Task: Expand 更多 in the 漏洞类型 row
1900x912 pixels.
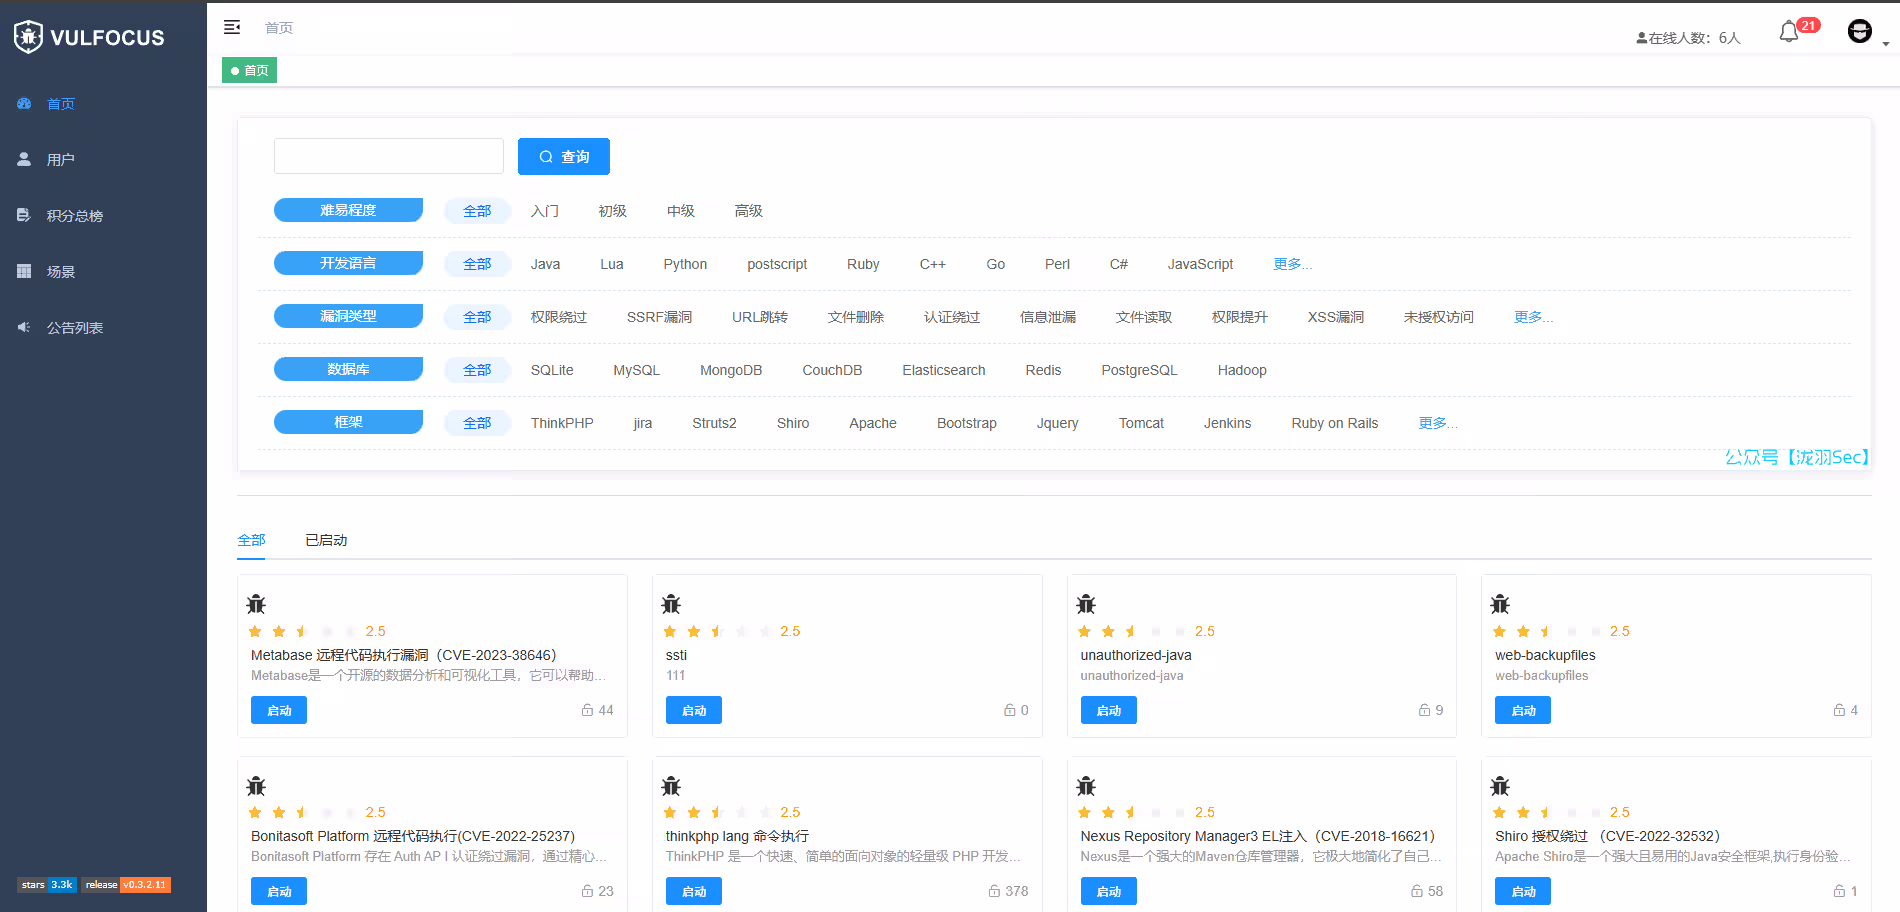Action: coord(1533,317)
